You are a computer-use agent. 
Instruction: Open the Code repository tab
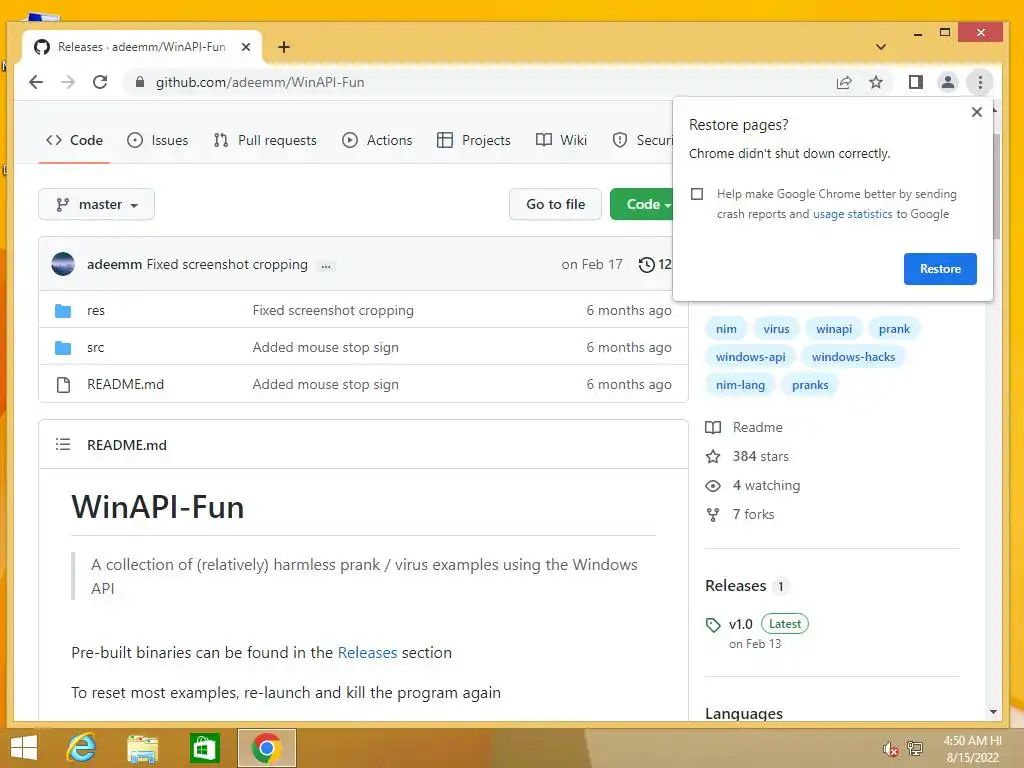coord(74,140)
